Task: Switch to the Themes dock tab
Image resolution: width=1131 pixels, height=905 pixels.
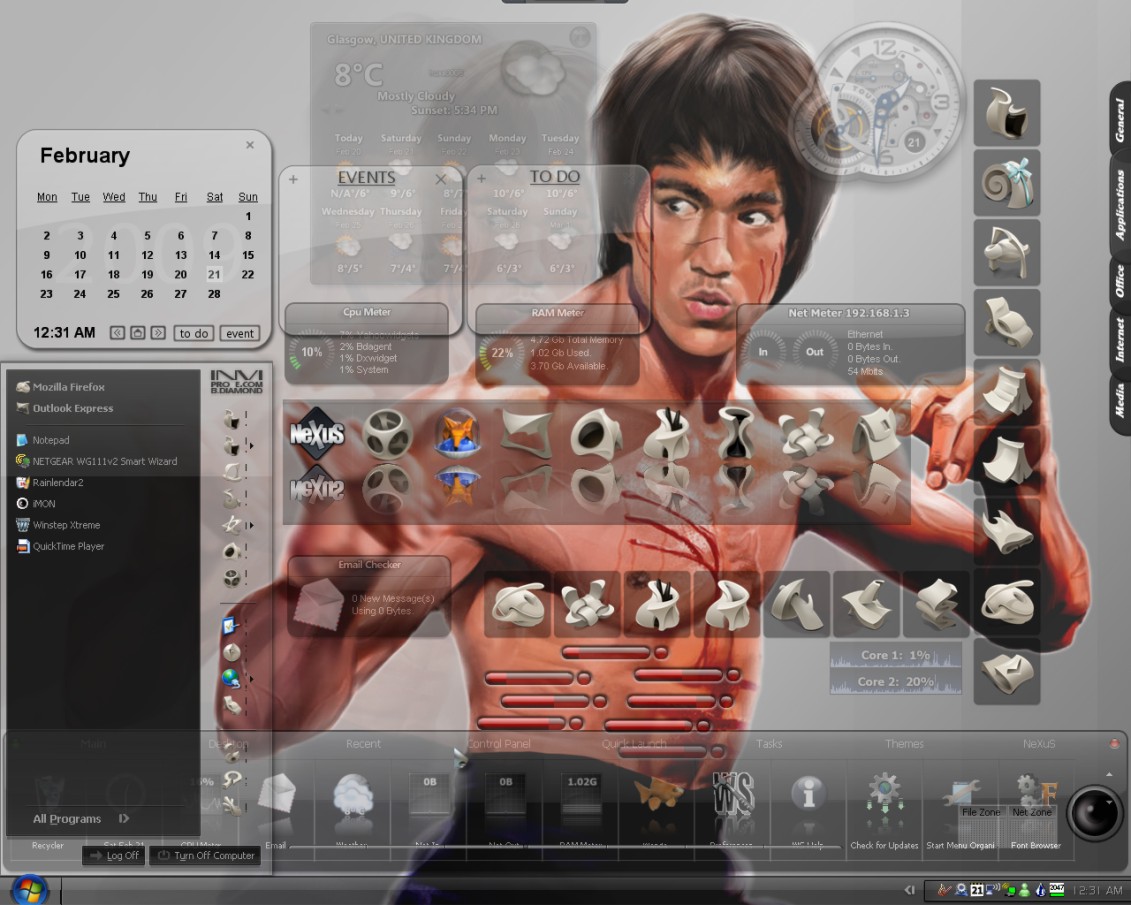Action: tap(904, 743)
